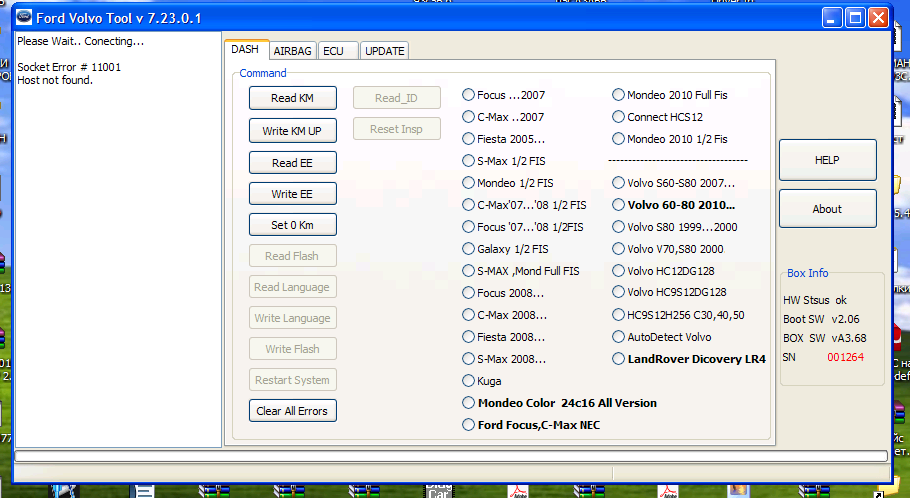Choose Ford Focus,C-Max NEC option
This screenshot has height=498, width=910.
click(x=531, y=425)
